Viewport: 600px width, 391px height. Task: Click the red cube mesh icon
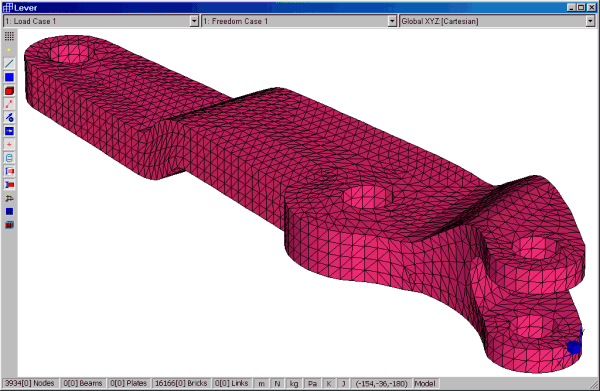click(x=9, y=225)
